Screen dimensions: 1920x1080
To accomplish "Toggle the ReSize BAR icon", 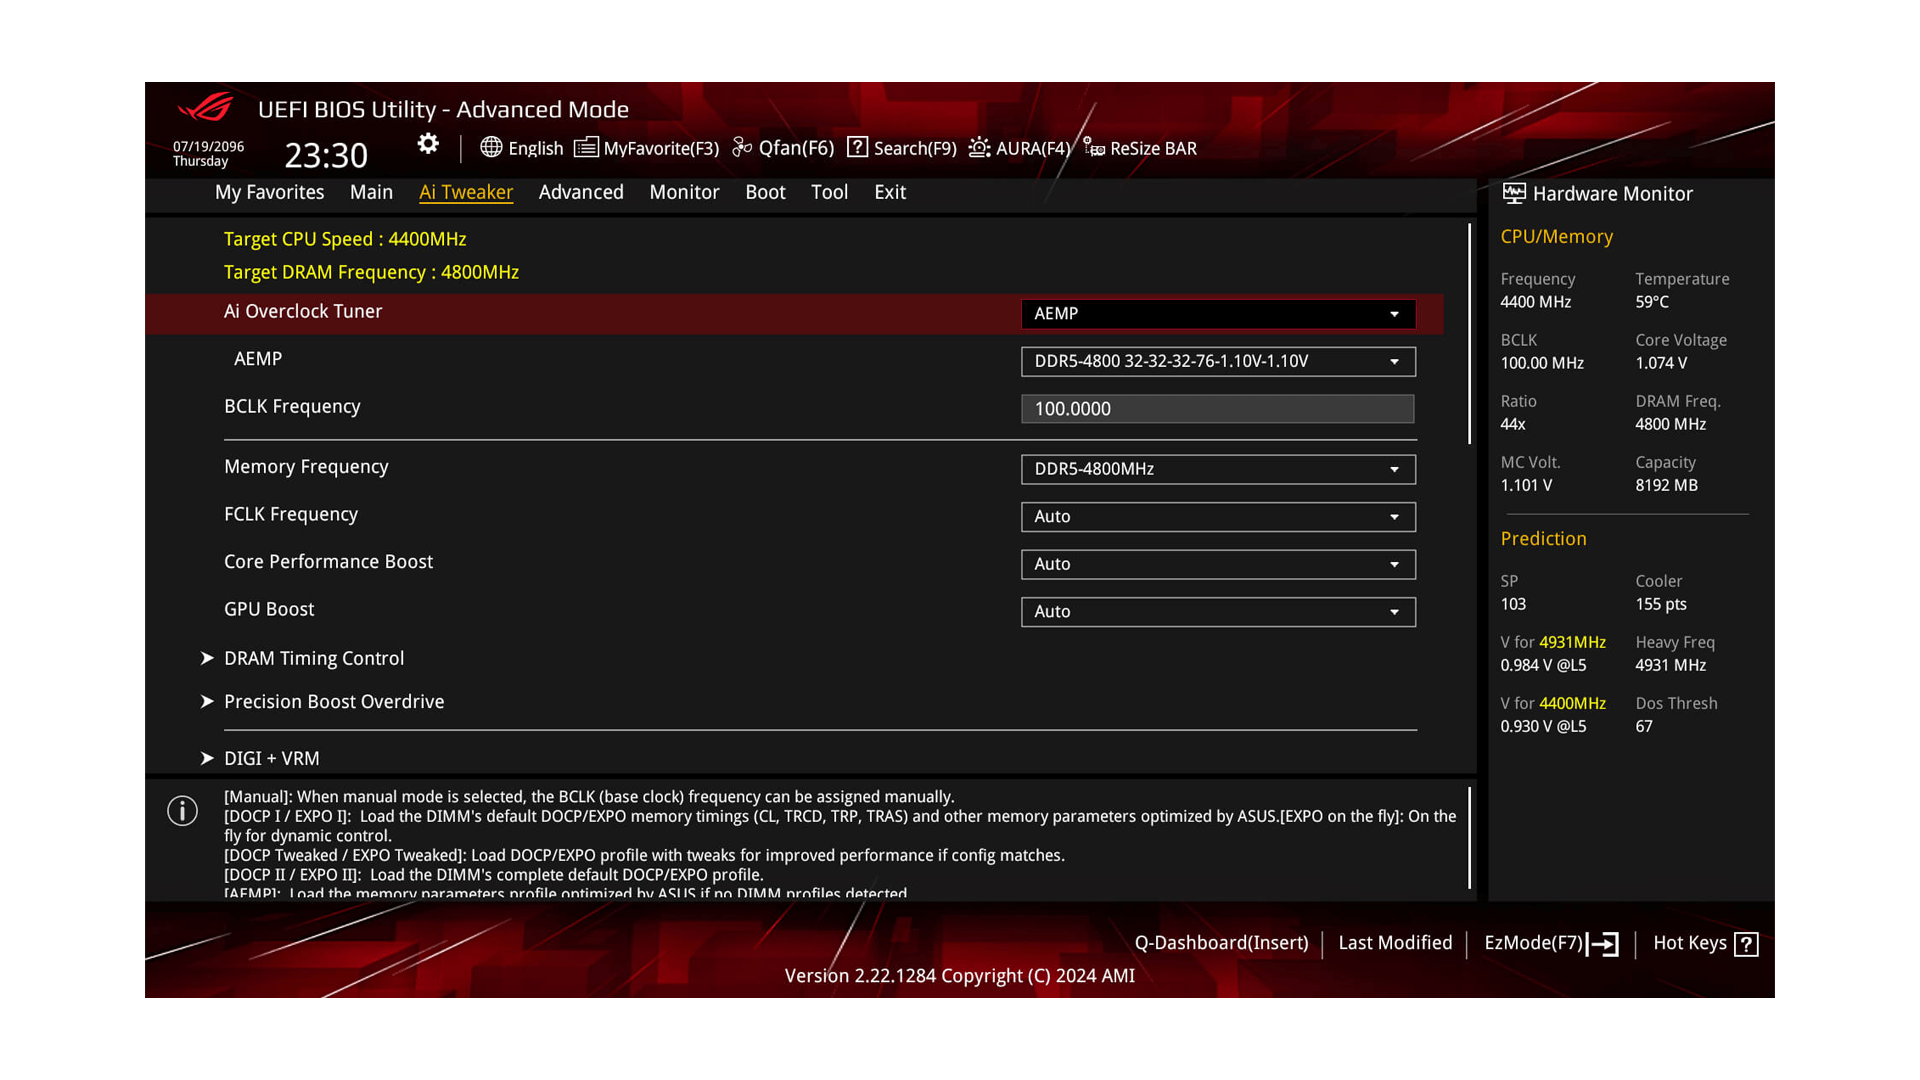I will [1094, 147].
